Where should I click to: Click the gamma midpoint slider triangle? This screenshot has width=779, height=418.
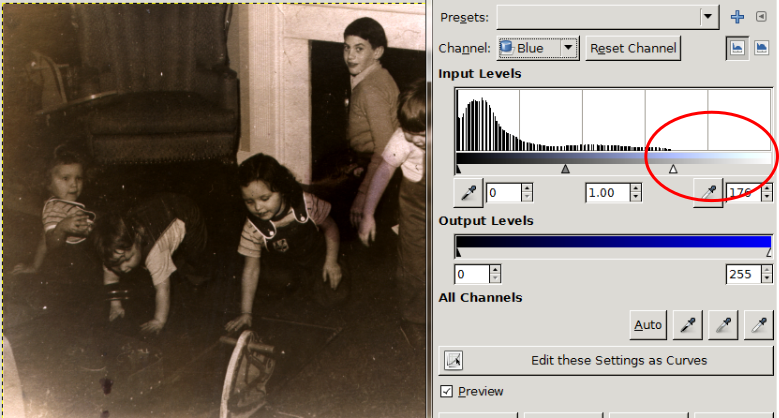(x=565, y=170)
